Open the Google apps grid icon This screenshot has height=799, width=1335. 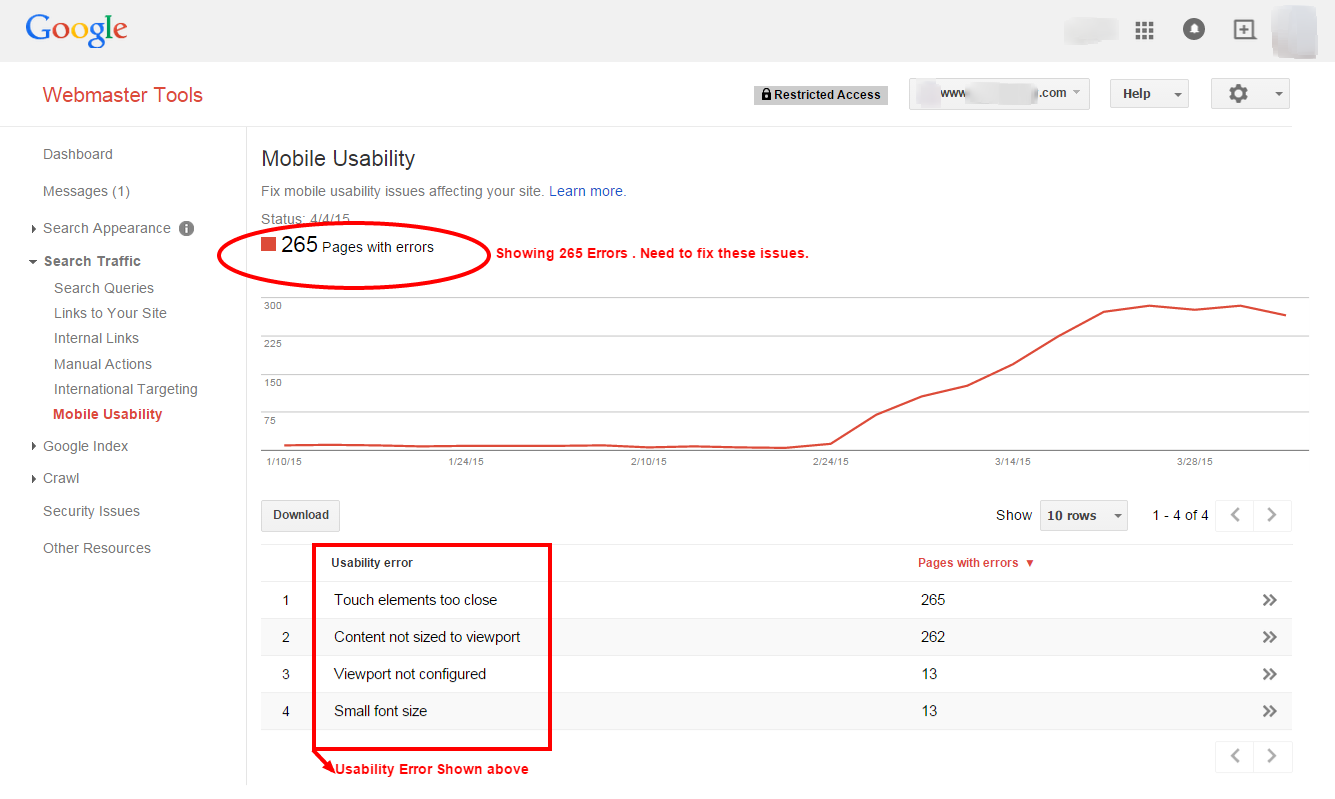tap(1145, 30)
